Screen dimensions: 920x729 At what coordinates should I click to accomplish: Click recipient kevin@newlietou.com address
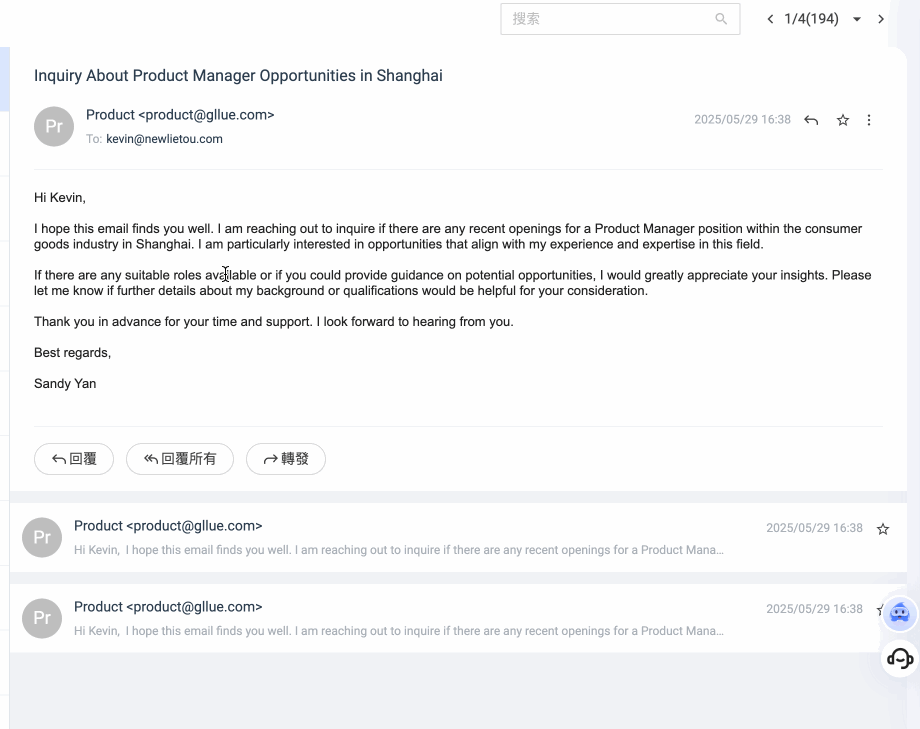pos(164,139)
